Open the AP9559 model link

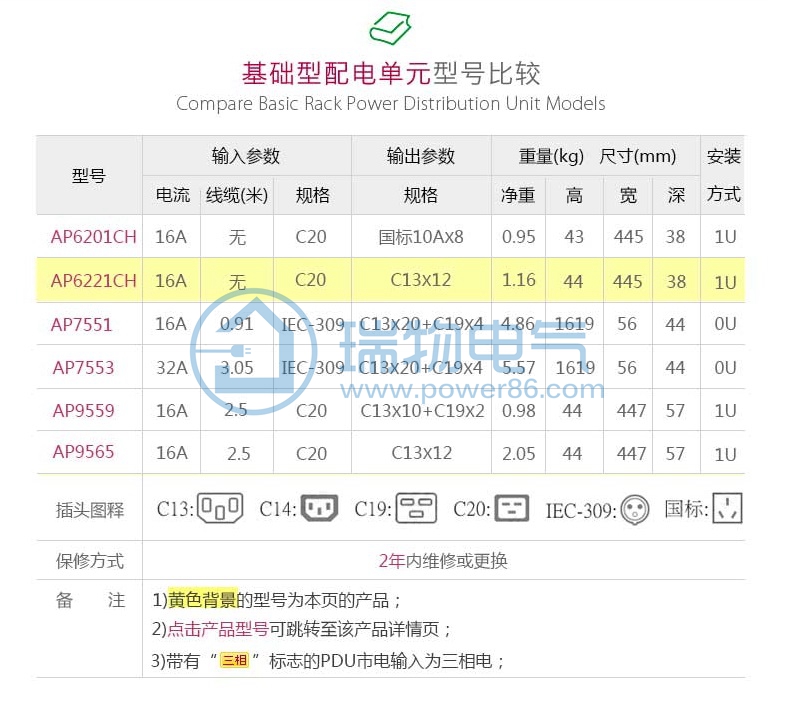coord(83,411)
